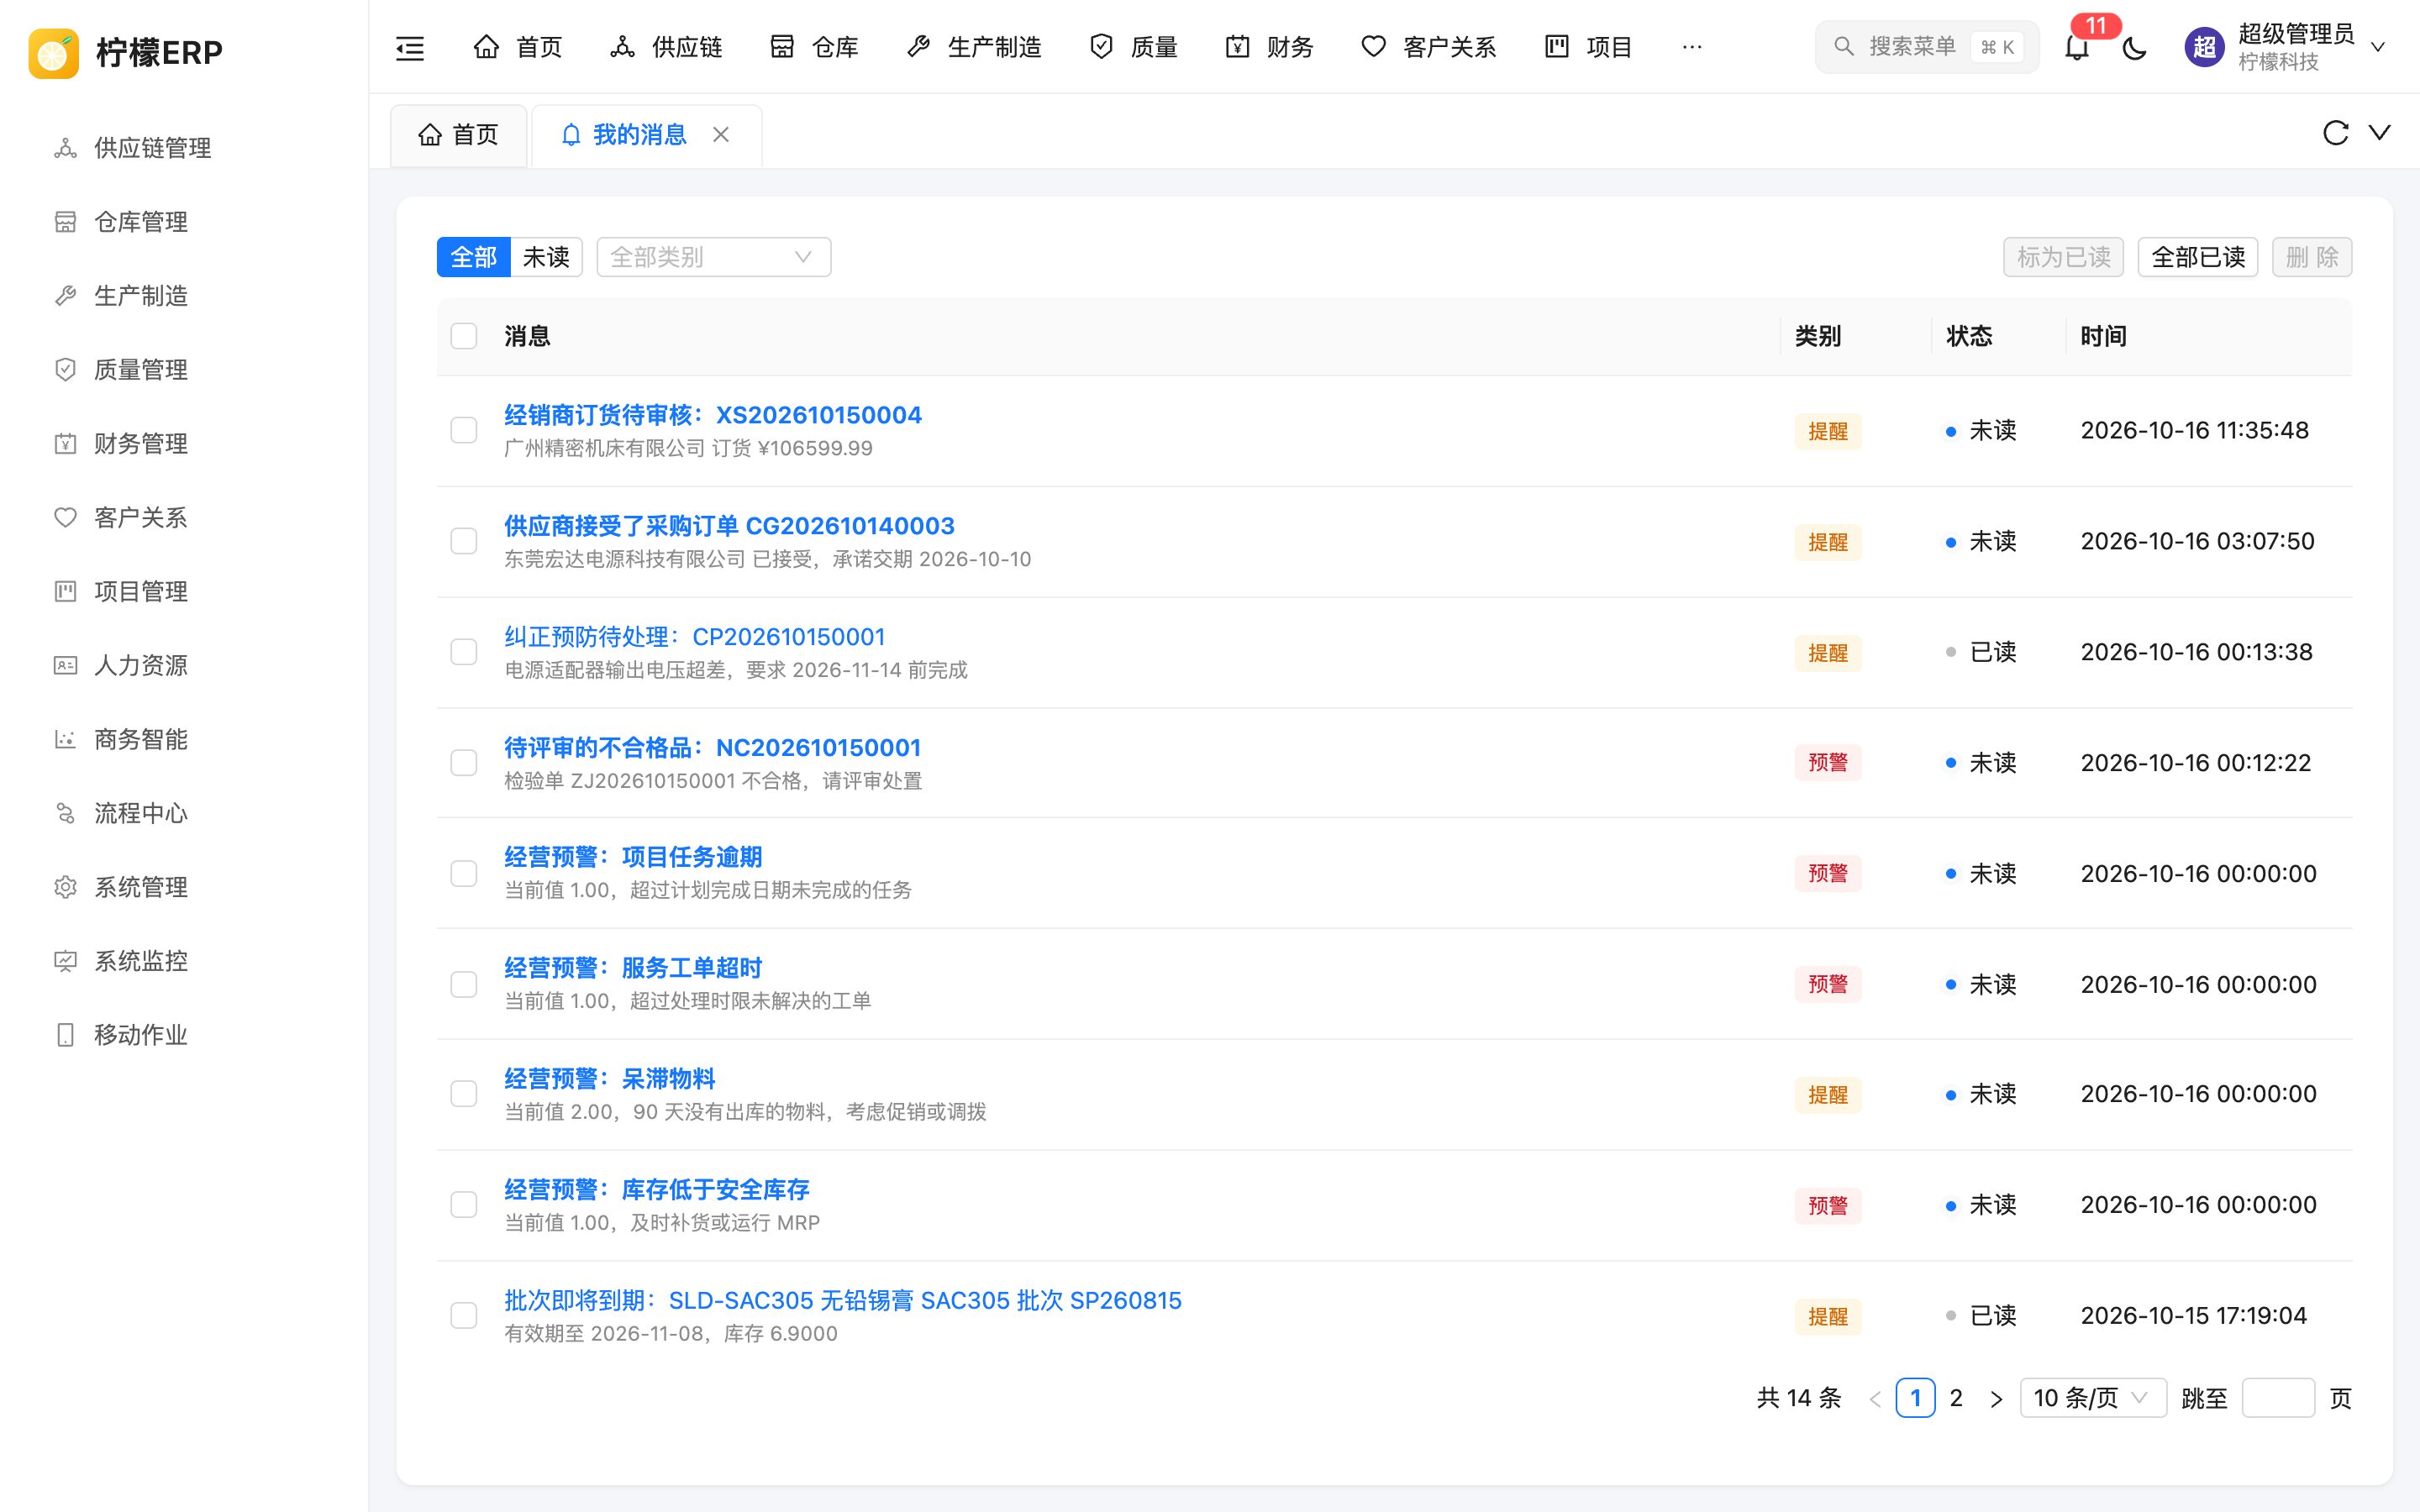Click the 标为已读 button
The height and width of the screenshot is (1512, 2420).
(2064, 257)
